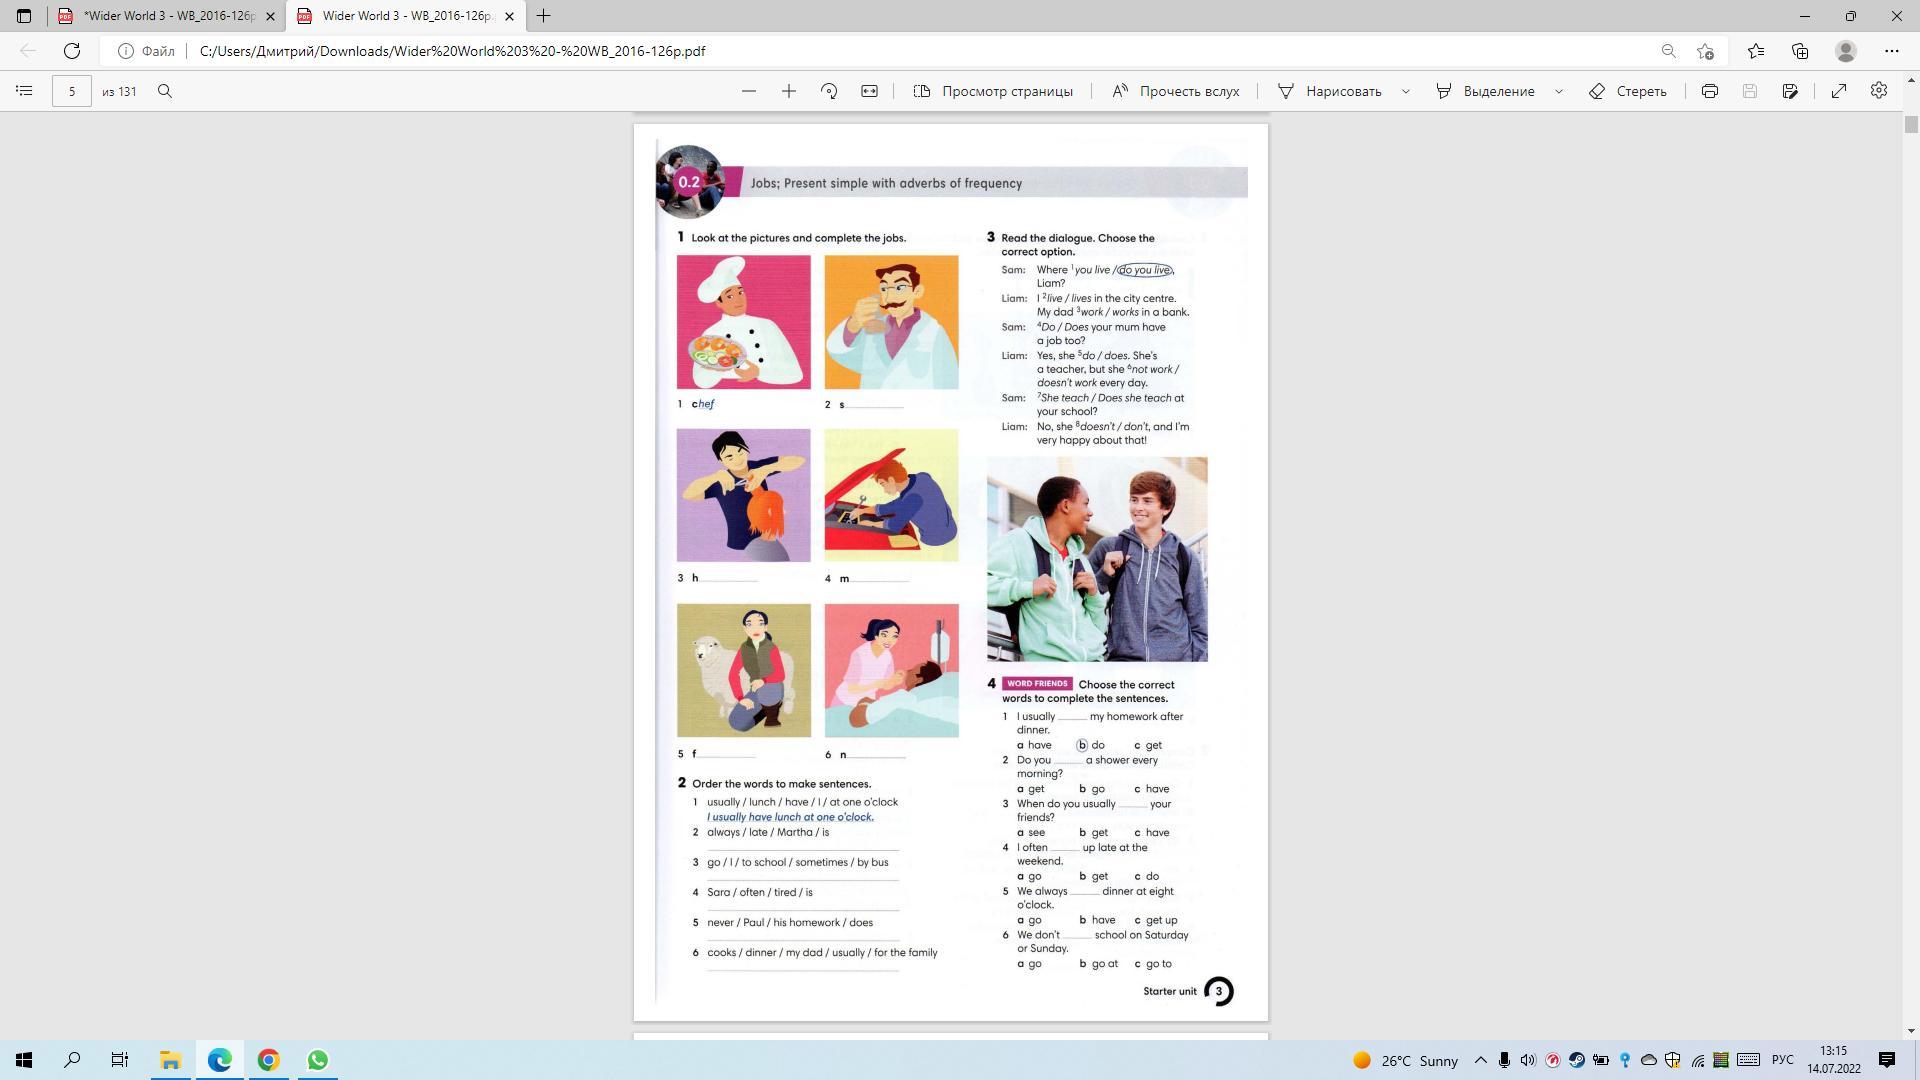Zoom in with the plus icon
The width and height of the screenshot is (1920, 1080).
[x=789, y=91]
